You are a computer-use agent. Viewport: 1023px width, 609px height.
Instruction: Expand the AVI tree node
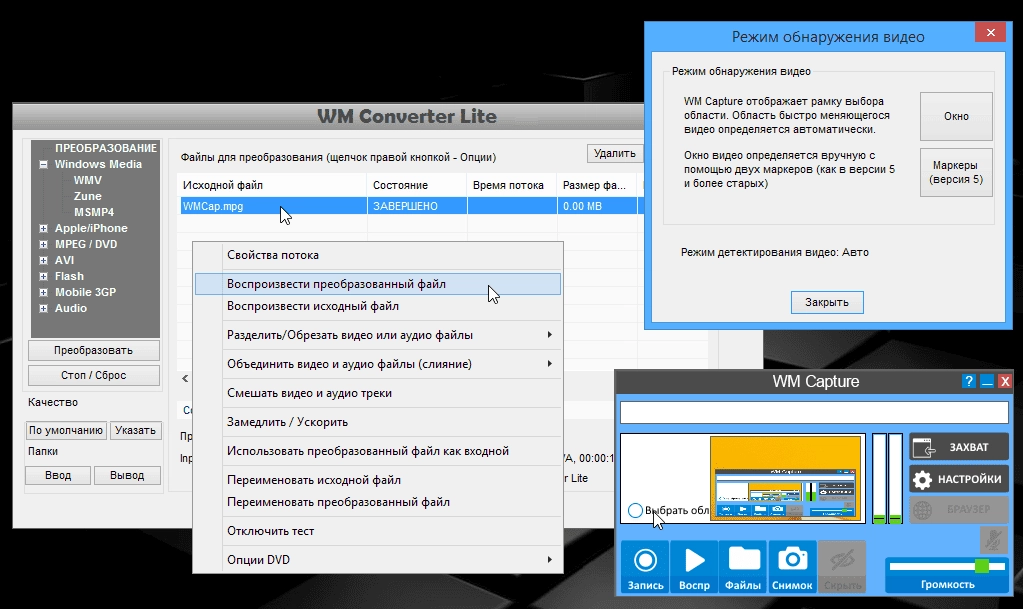click(x=43, y=260)
